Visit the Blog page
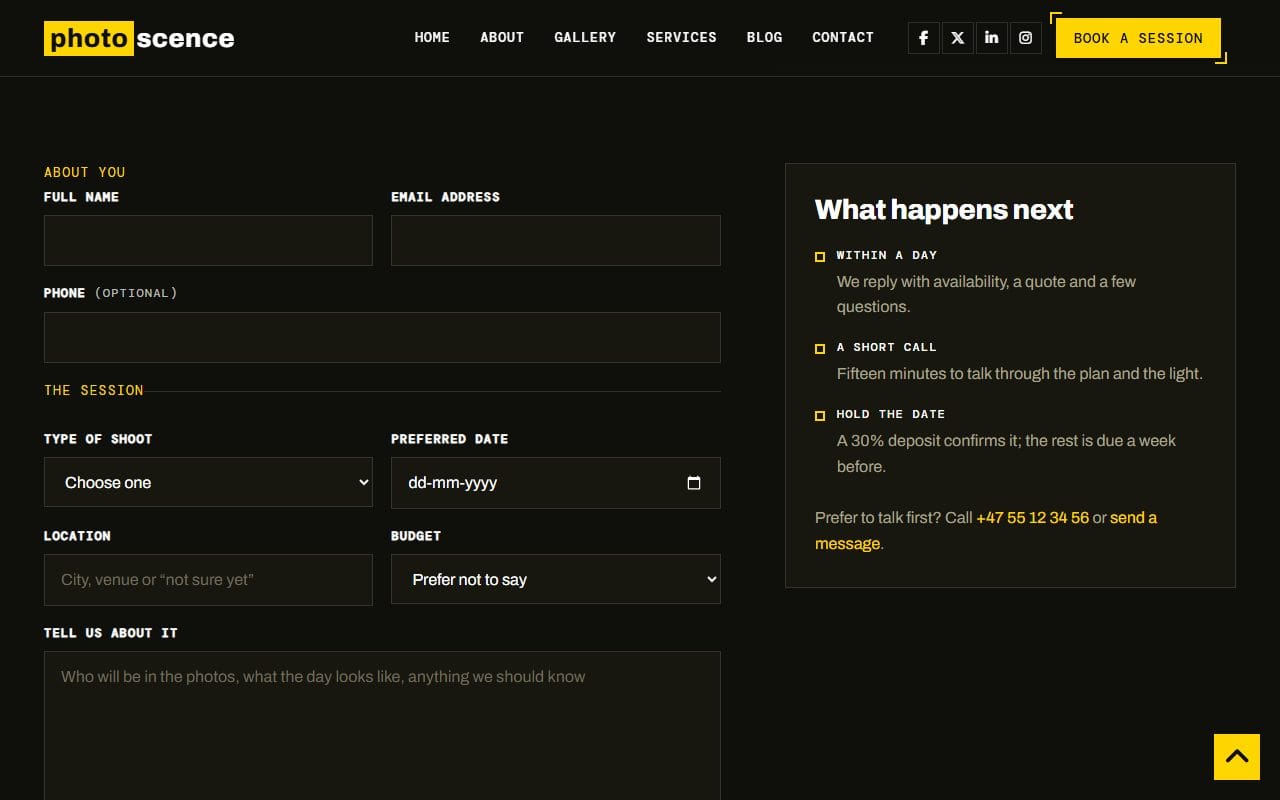This screenshot has width=1280, height=800. [x=764, y=37]
